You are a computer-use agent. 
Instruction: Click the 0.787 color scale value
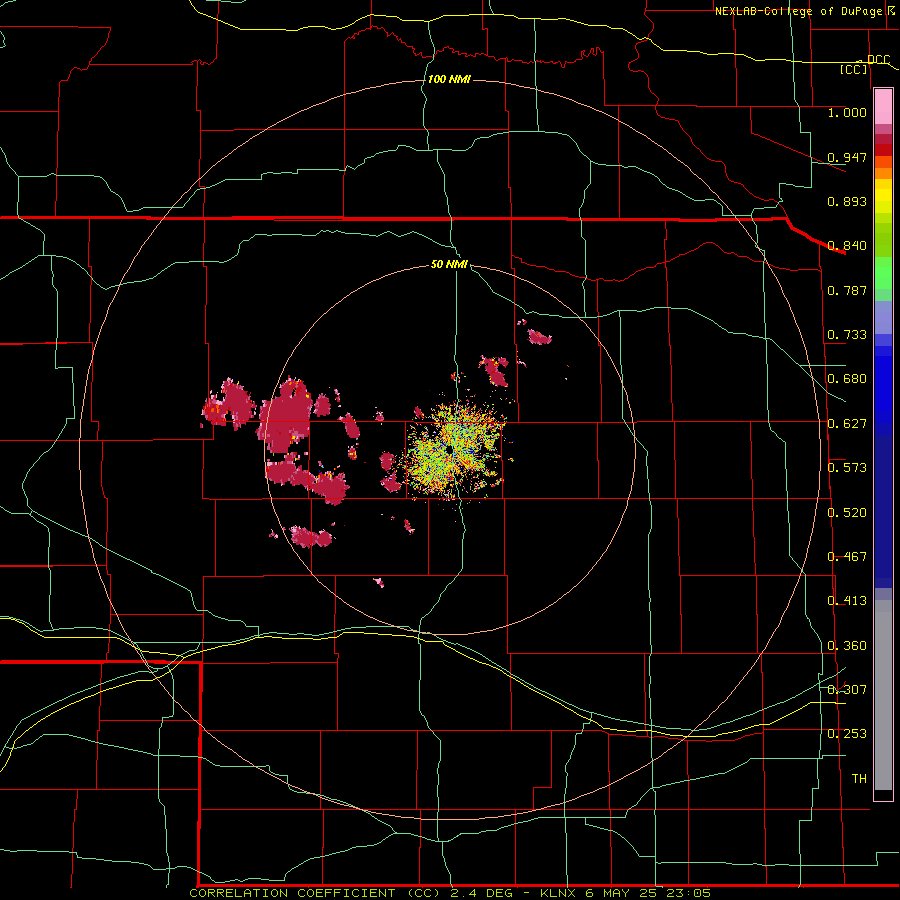click(x=847, y=290)
